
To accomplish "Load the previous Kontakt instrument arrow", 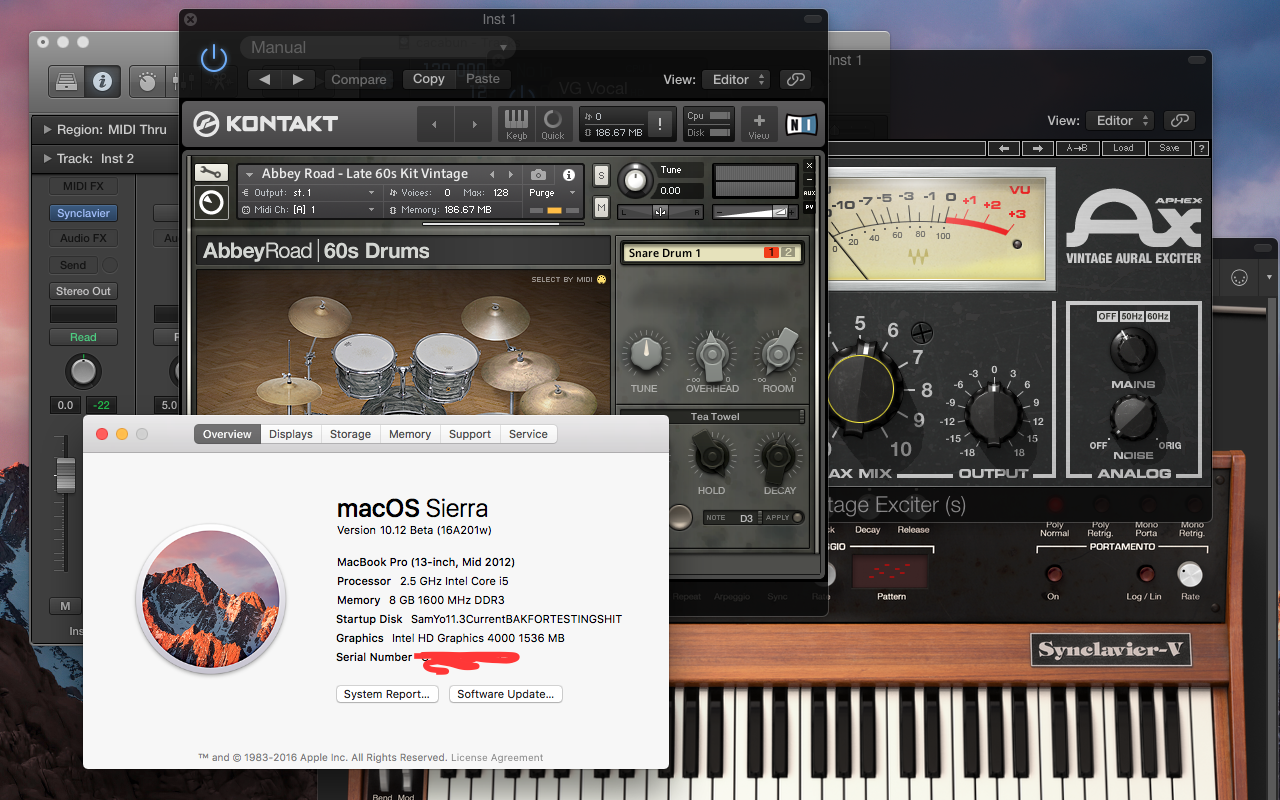I will pyautogui.click(x=491, y=174).
